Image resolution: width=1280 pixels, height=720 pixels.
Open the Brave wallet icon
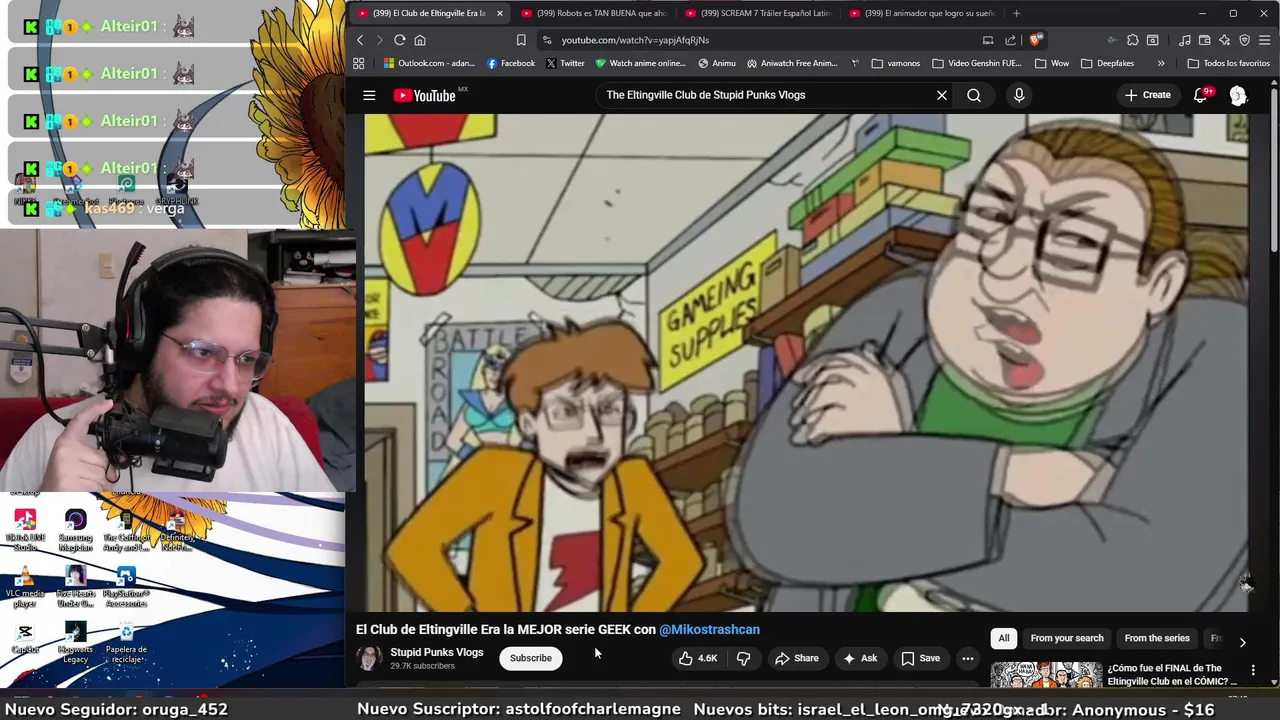click(x=1205, y=40)
